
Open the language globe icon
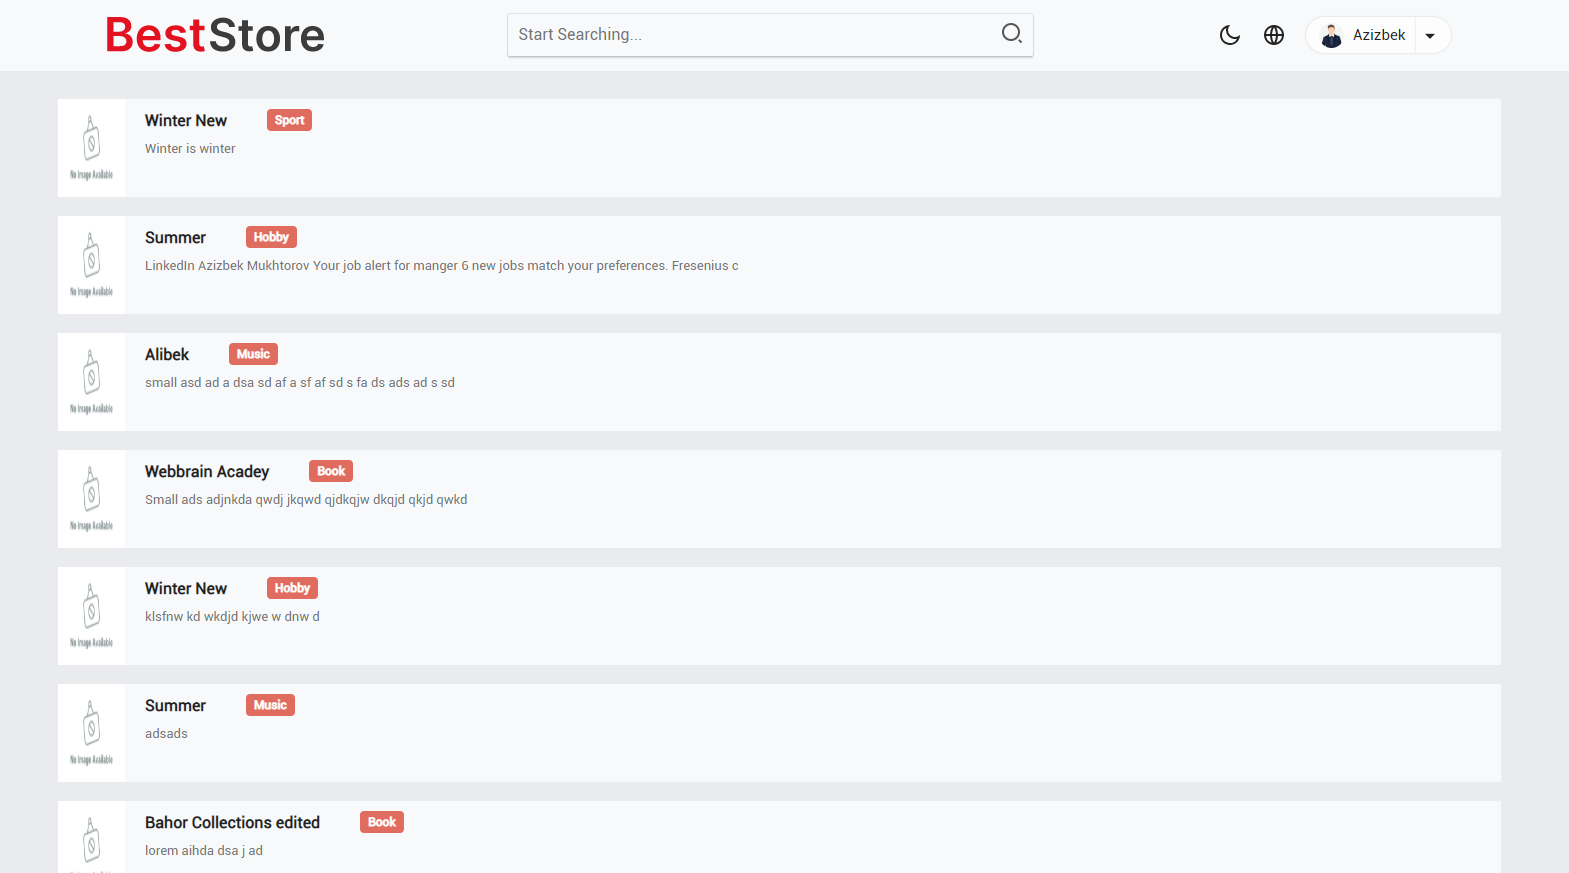coord(1273,35)
